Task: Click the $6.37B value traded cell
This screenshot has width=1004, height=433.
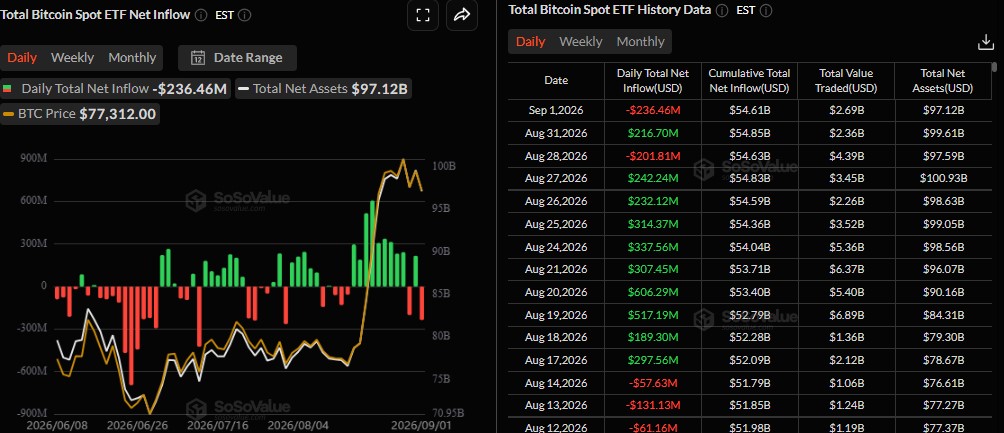Action: pos(846,270)
